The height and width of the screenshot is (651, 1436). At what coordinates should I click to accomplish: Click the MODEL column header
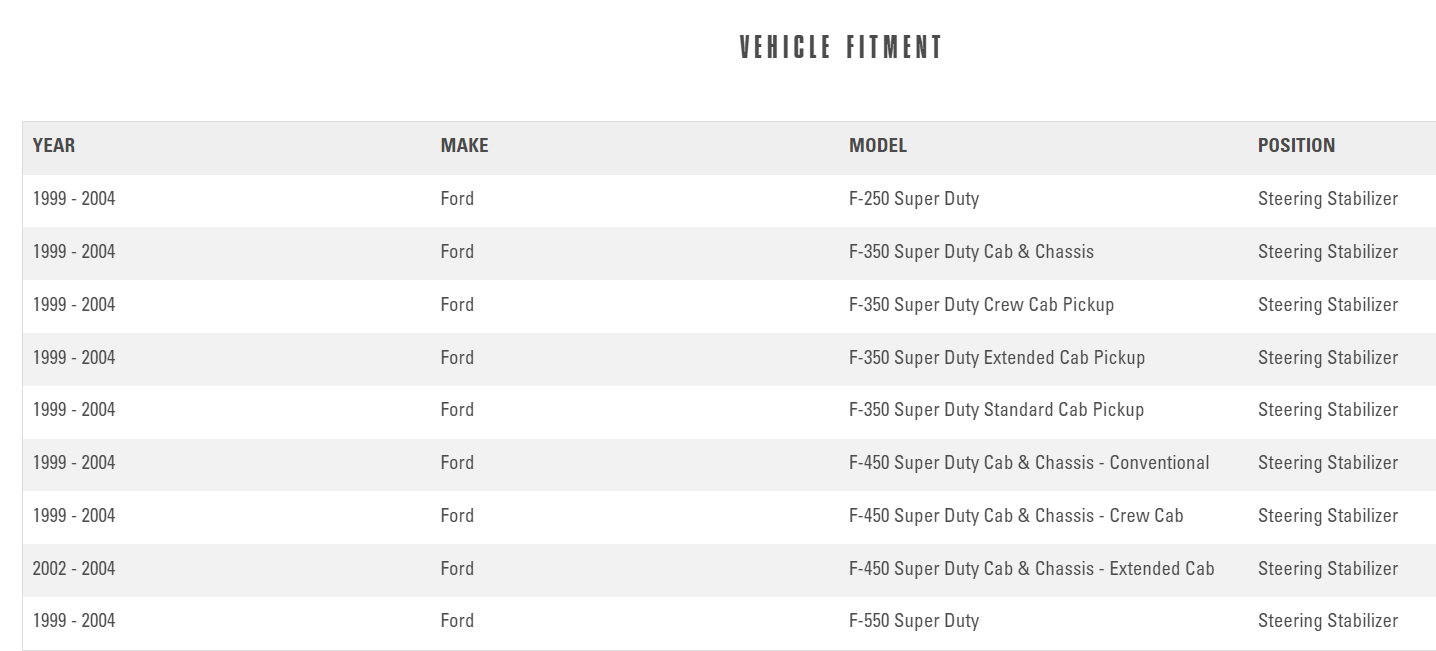click(x=877, y=146)
